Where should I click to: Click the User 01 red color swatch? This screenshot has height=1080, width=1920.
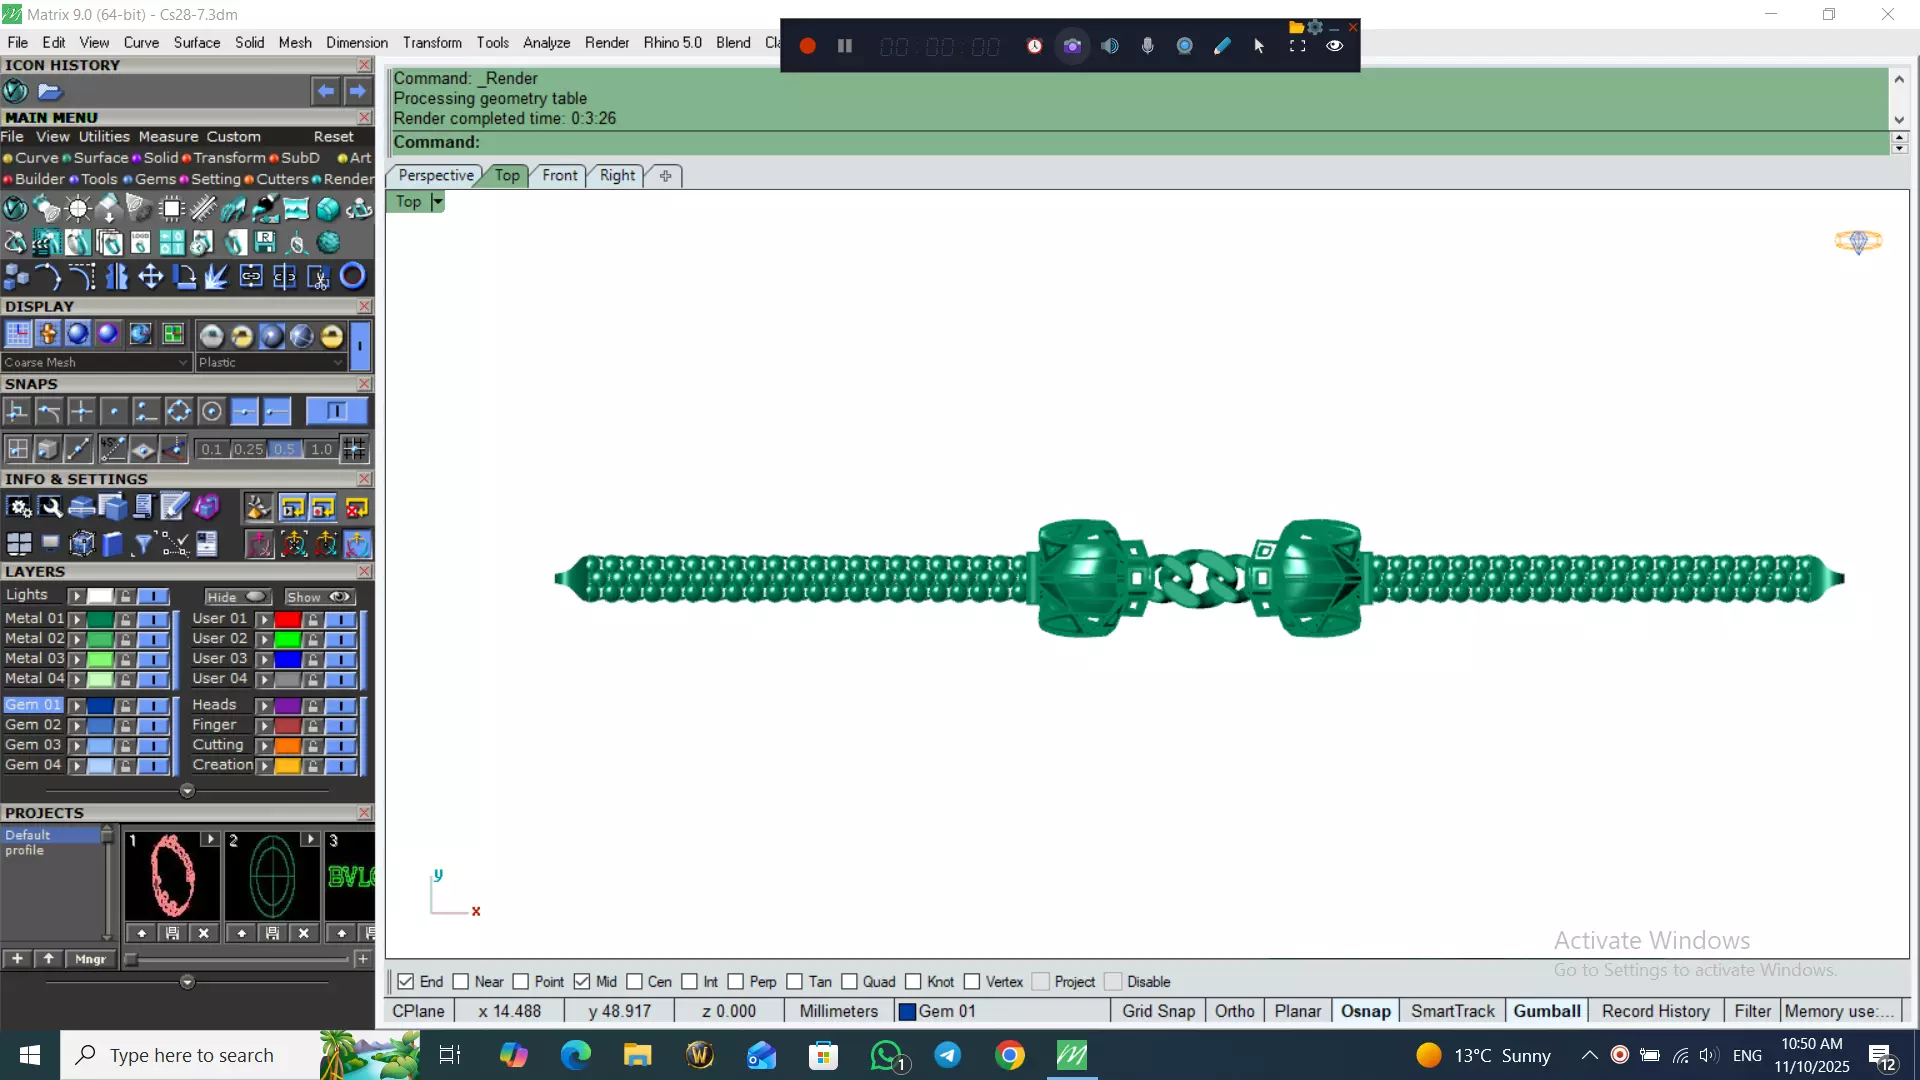tap(288, 619)
